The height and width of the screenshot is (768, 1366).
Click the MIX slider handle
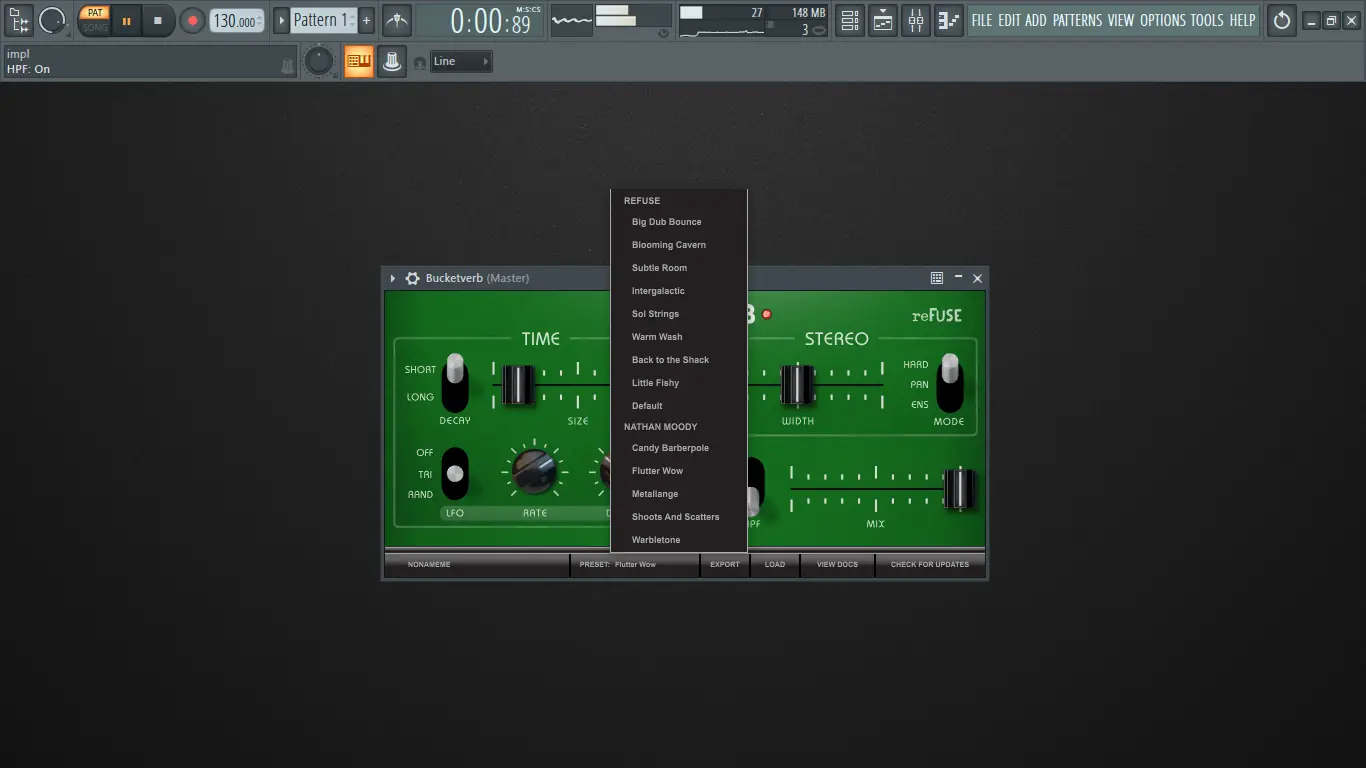click(959, 489)
